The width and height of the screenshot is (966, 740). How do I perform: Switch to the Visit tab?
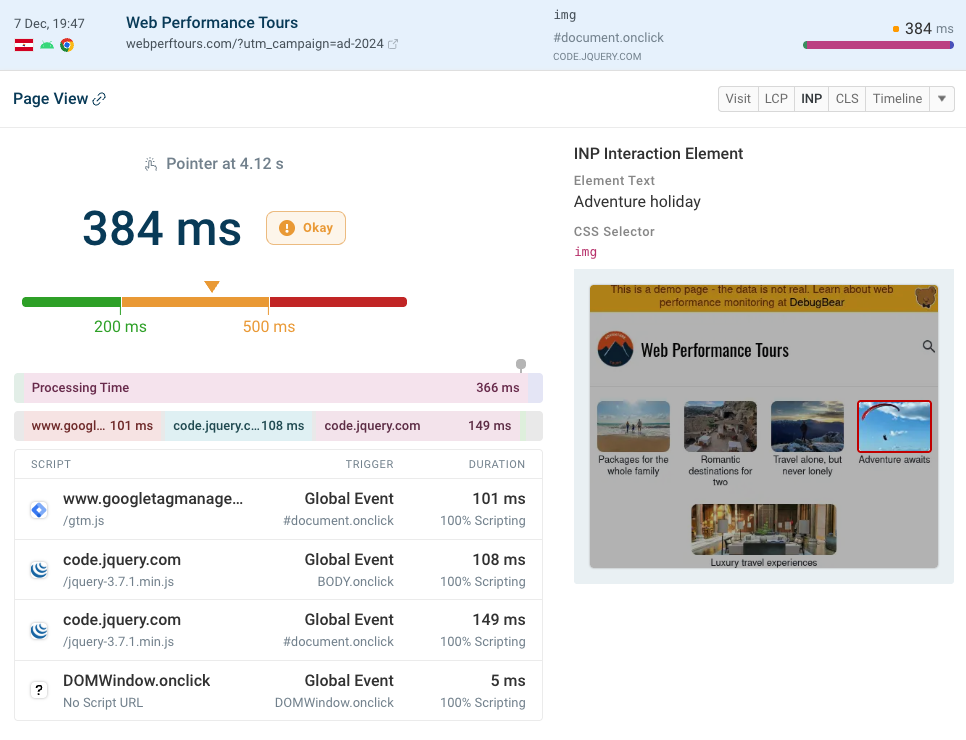click(738, 99)
